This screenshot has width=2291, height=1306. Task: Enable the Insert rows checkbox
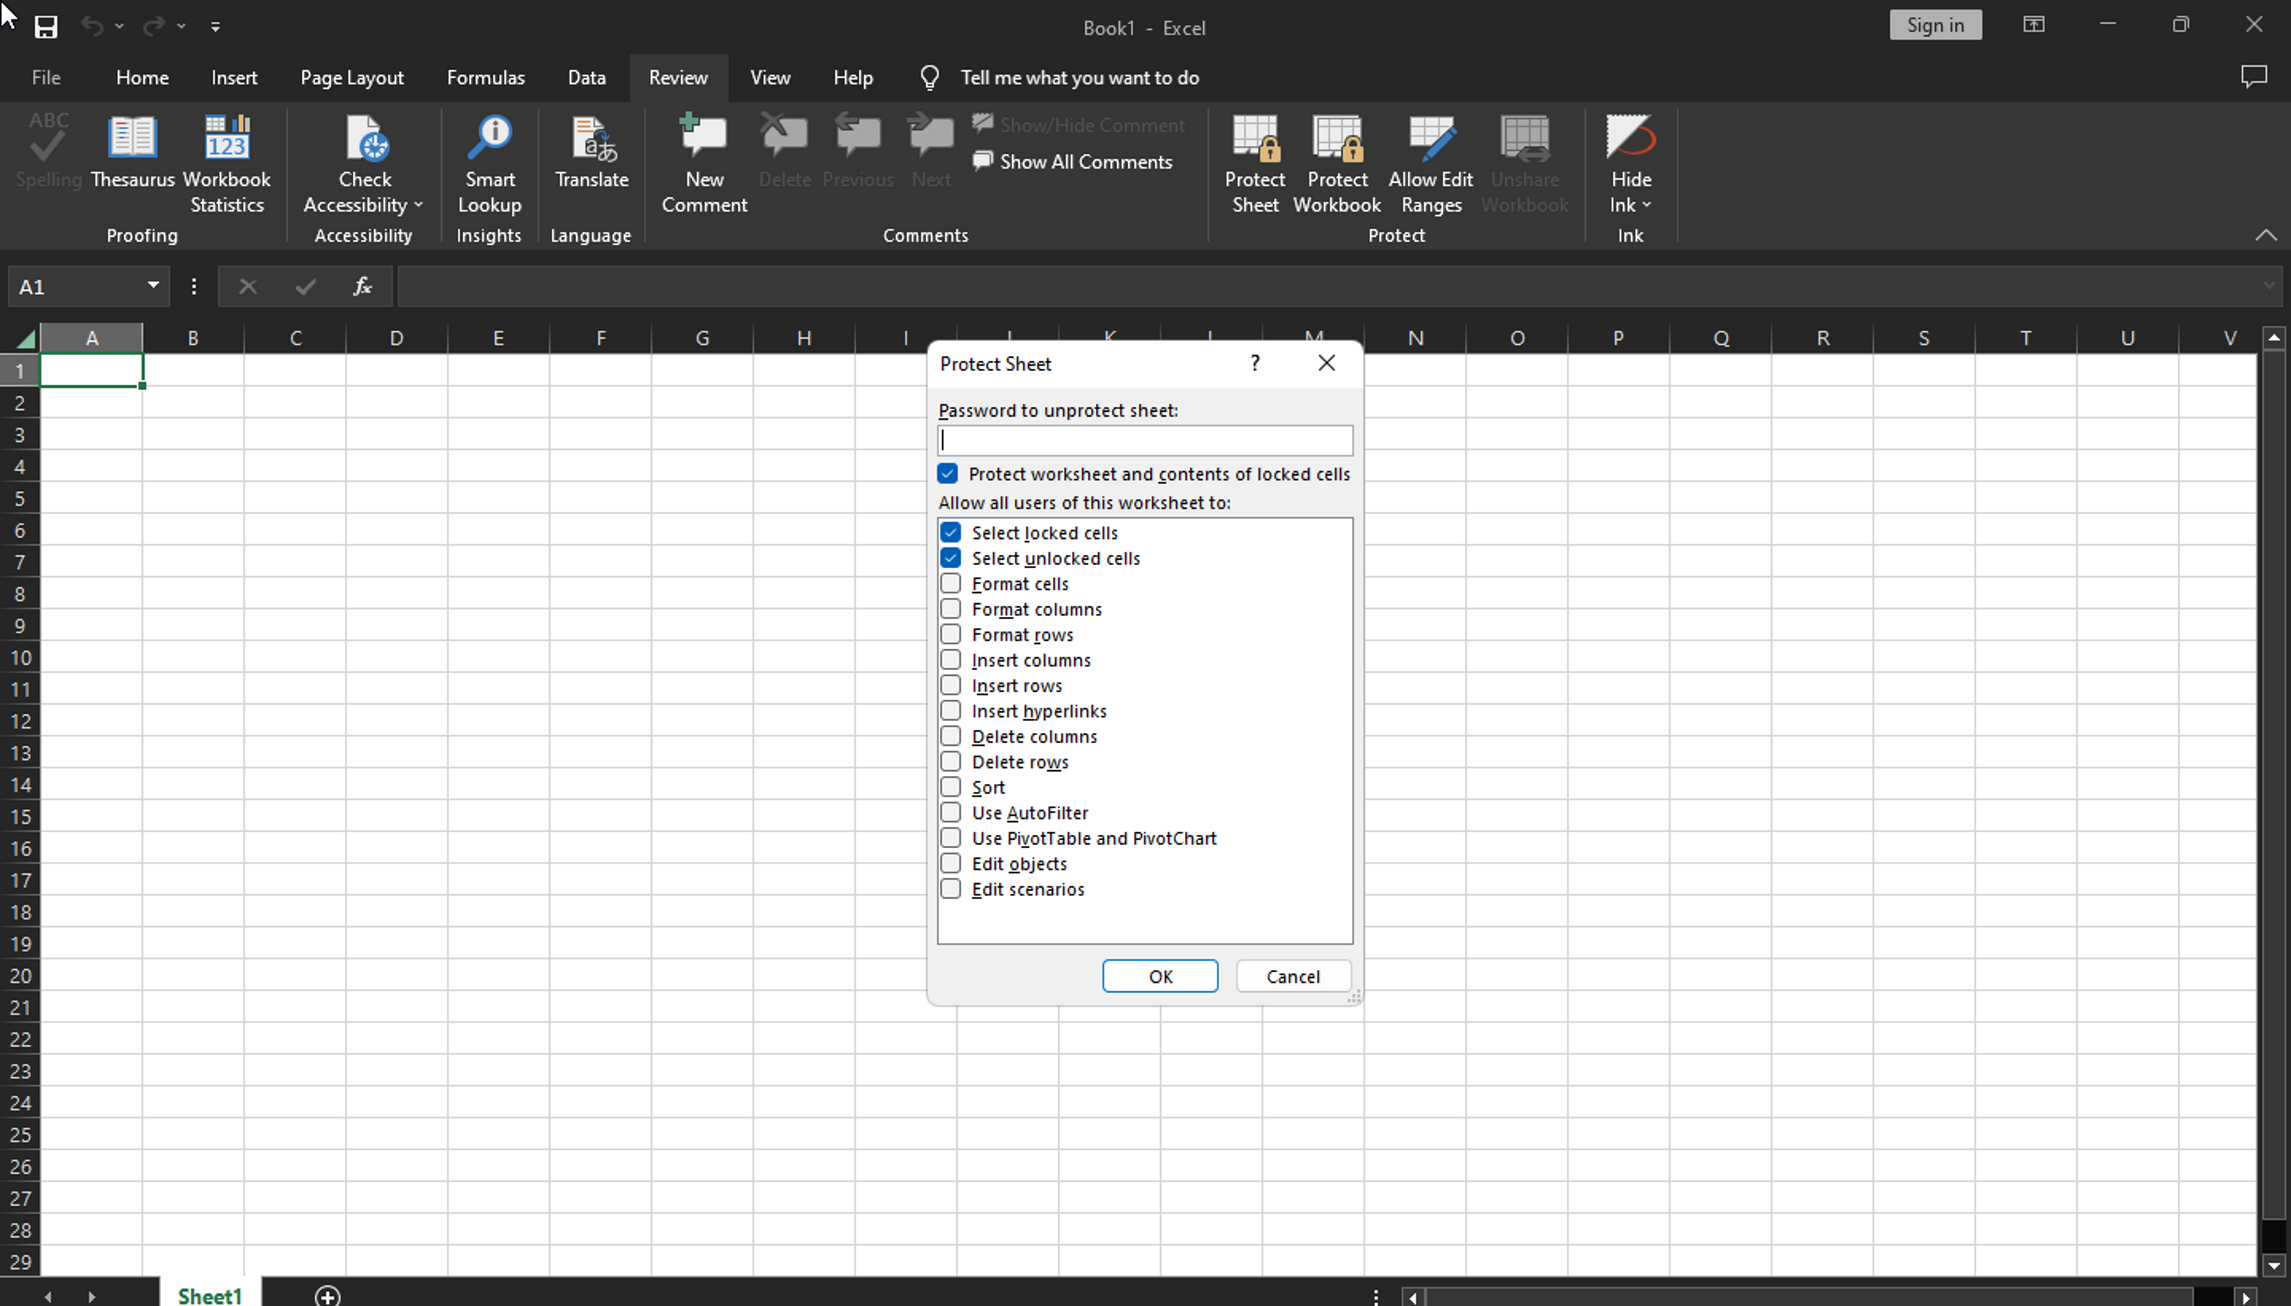pyautogui.click(x=952, y=684)
